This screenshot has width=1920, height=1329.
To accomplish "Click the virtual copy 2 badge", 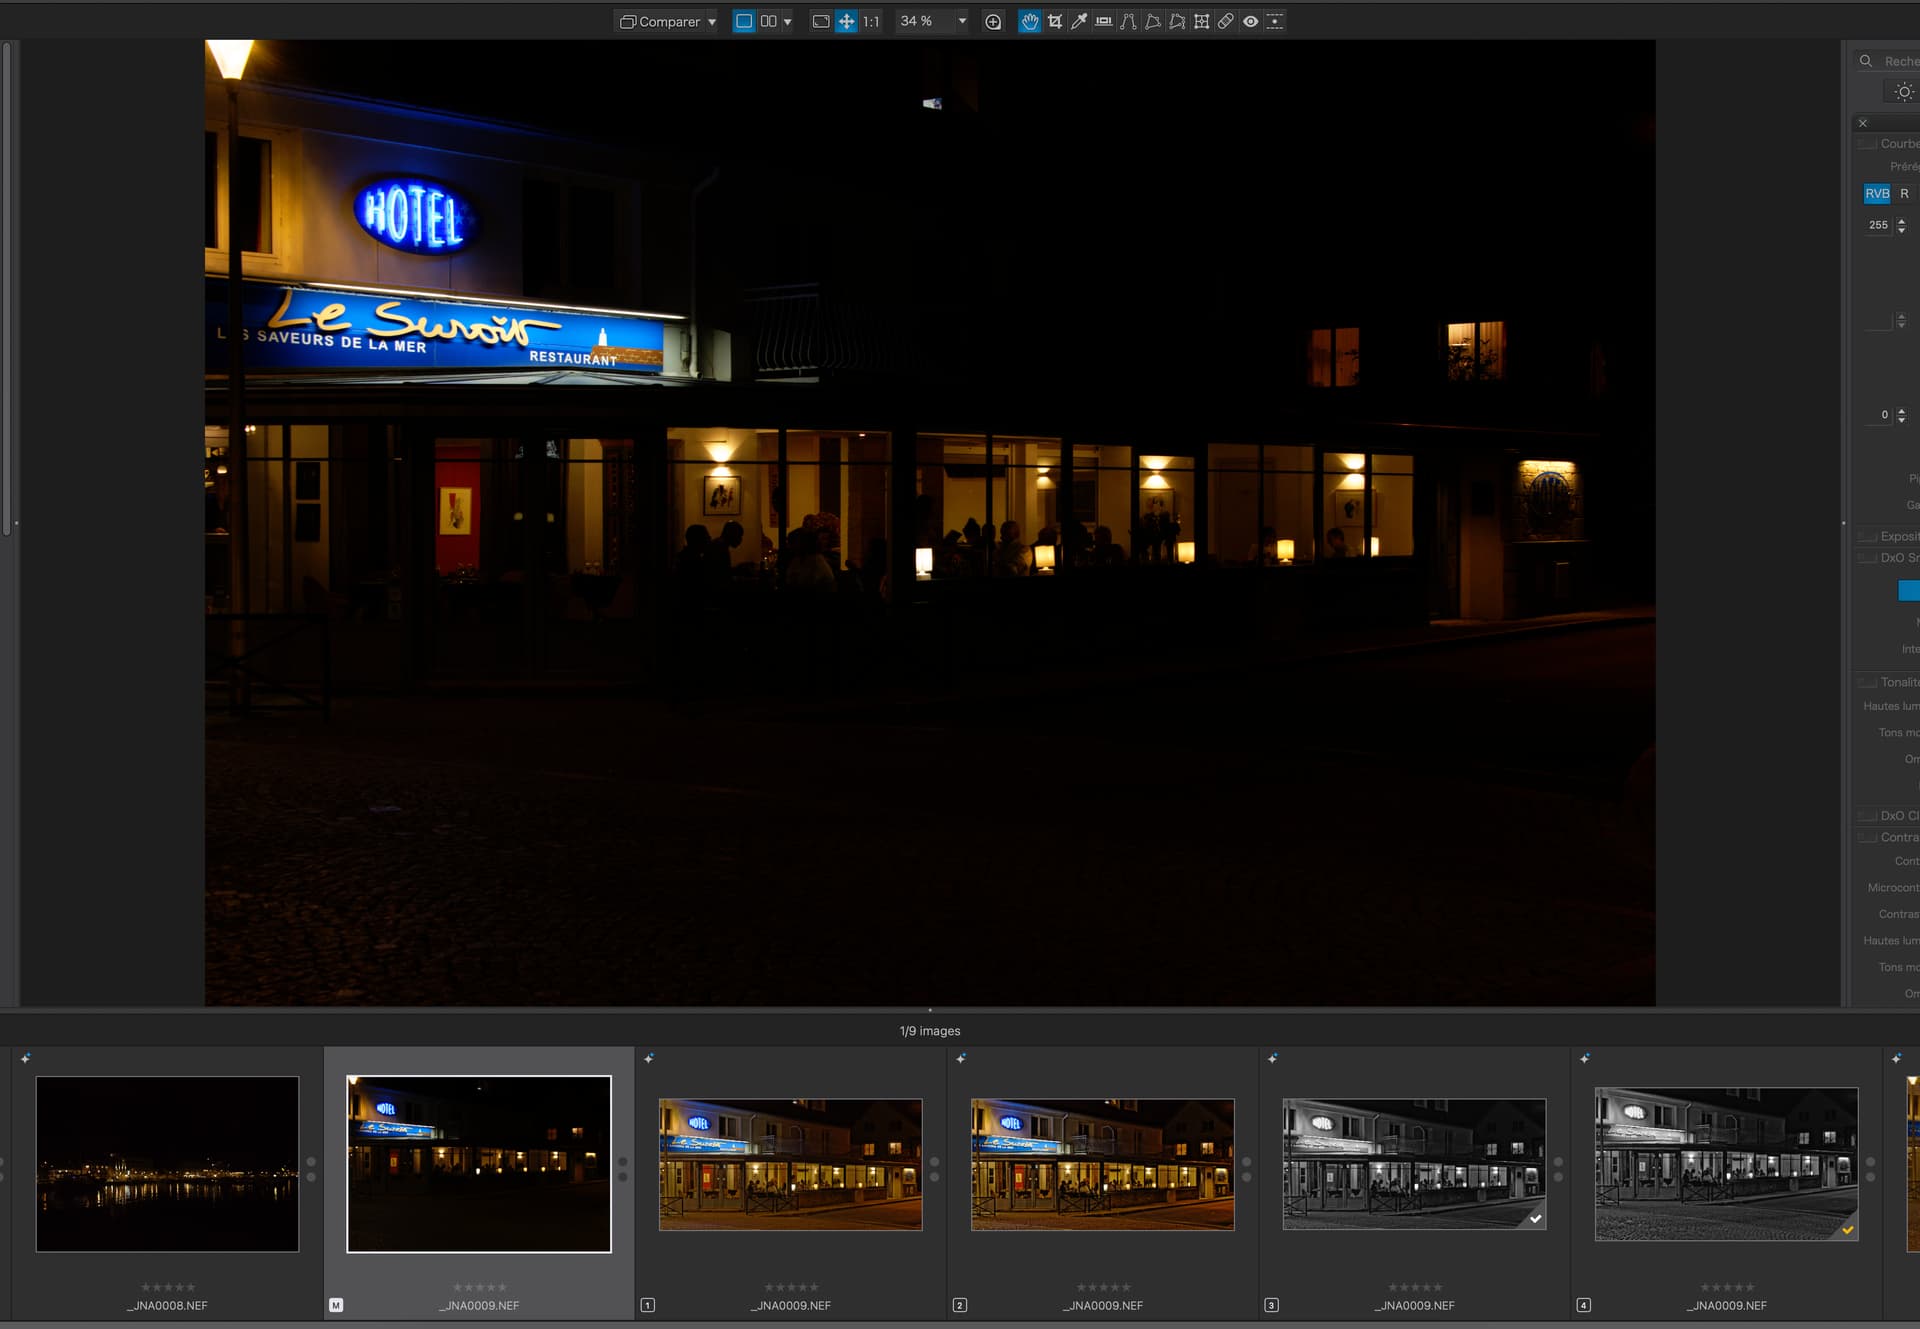I will (960, 1305).
